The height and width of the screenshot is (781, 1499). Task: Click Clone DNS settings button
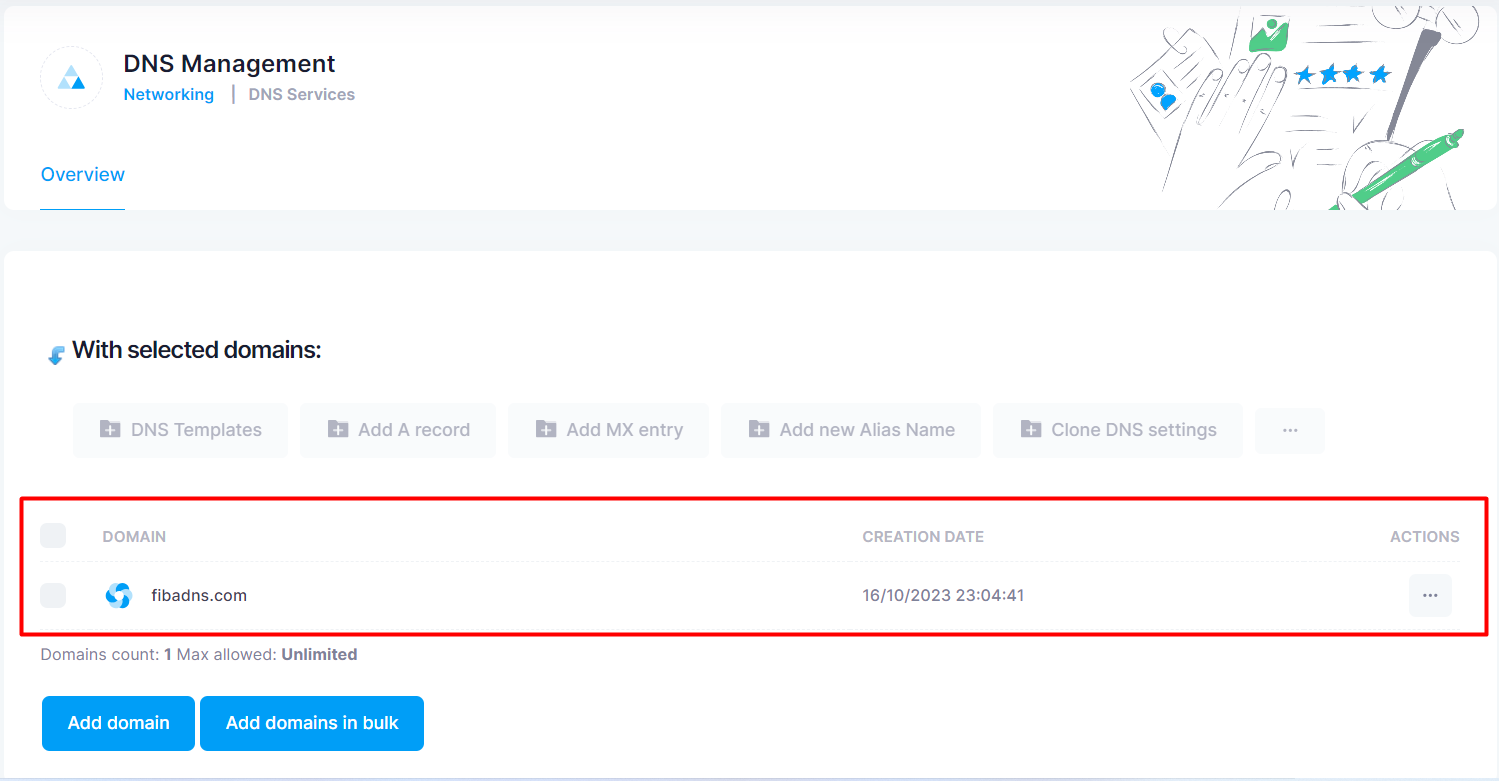click(1118, 430)
